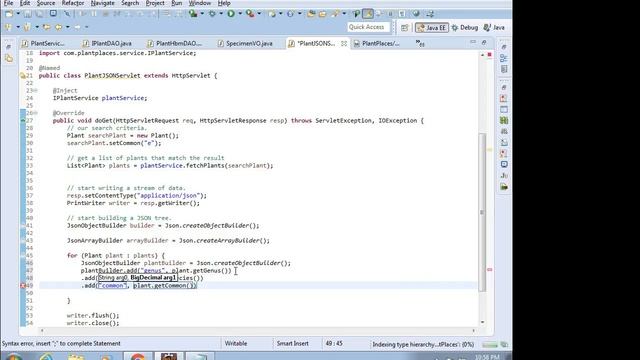The width and height of the screenshot is (640, 360).
Task: Open the Source menu
Action: point(46,3)
